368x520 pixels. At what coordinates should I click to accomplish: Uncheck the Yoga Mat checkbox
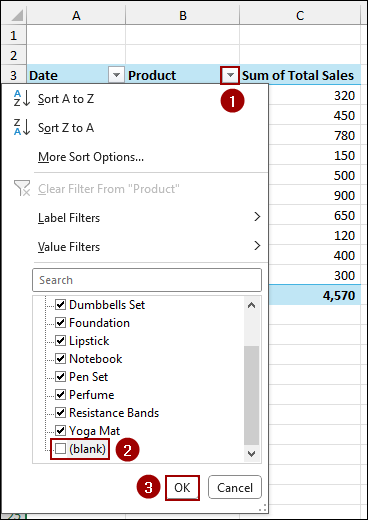point(60,430)
